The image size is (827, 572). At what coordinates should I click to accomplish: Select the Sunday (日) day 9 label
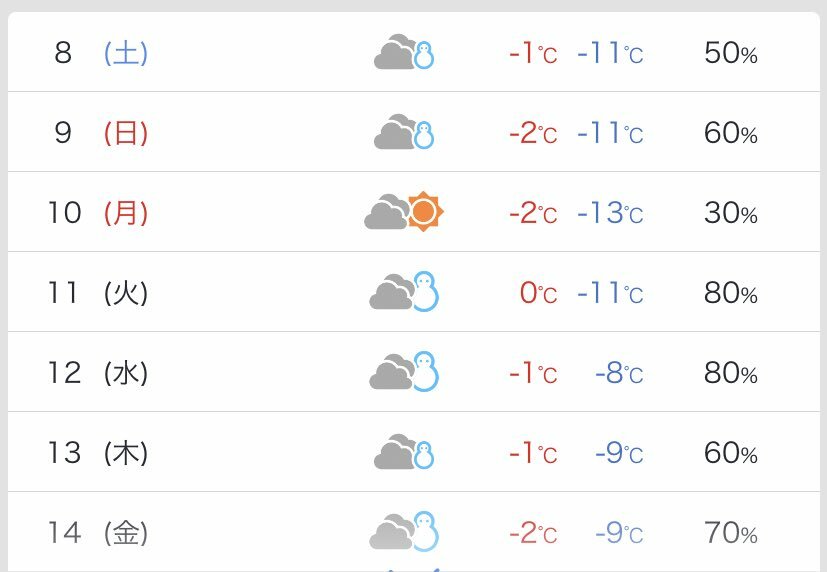(x=126, y=133)
